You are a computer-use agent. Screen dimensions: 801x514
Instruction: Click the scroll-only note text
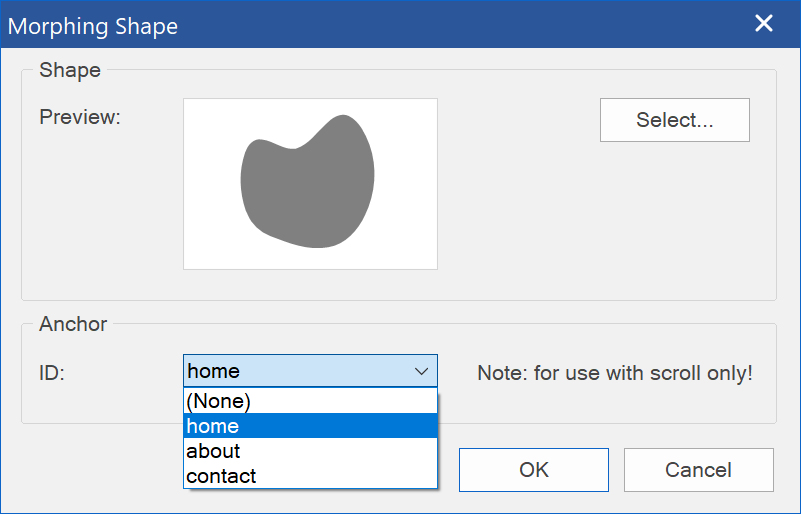(614, 373)
